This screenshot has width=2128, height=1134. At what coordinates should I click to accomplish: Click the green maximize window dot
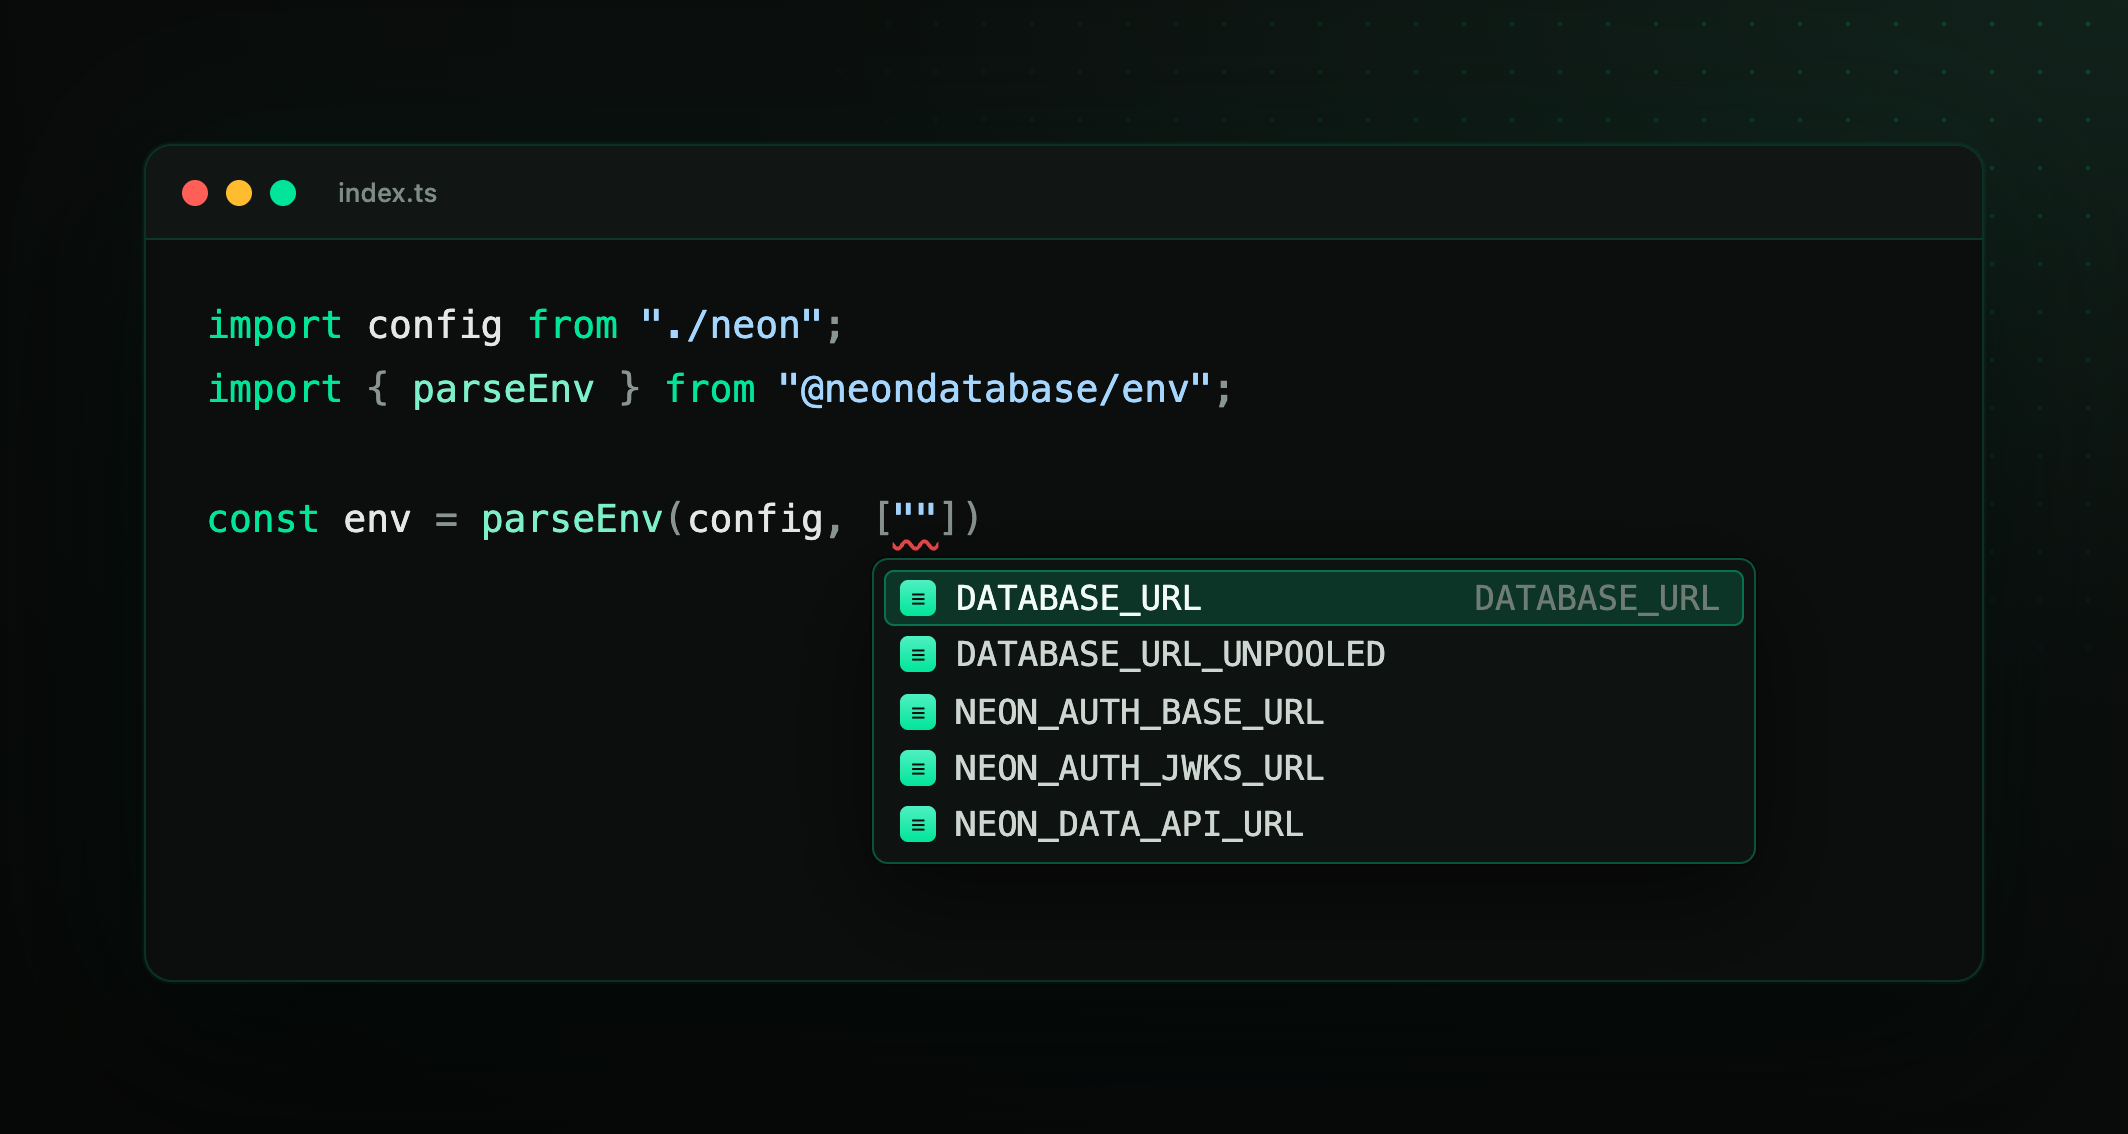click(283, 193)
